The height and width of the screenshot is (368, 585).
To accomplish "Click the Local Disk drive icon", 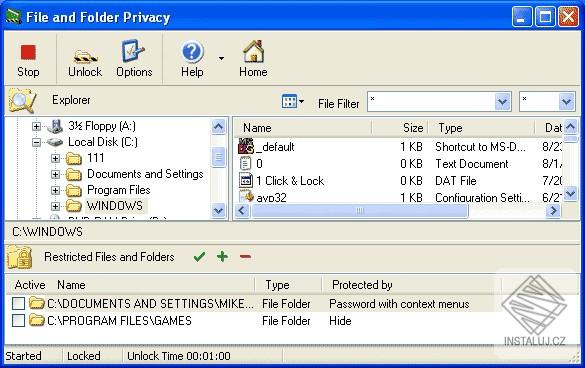I will pyautogui.click(x=55, y=143).
